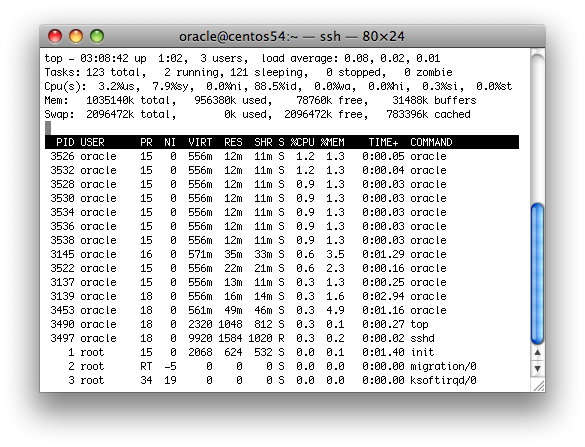The image size is (585, 447).
Task: Click TIME+ value 0:01.29
Action: (x=383, y=254)
